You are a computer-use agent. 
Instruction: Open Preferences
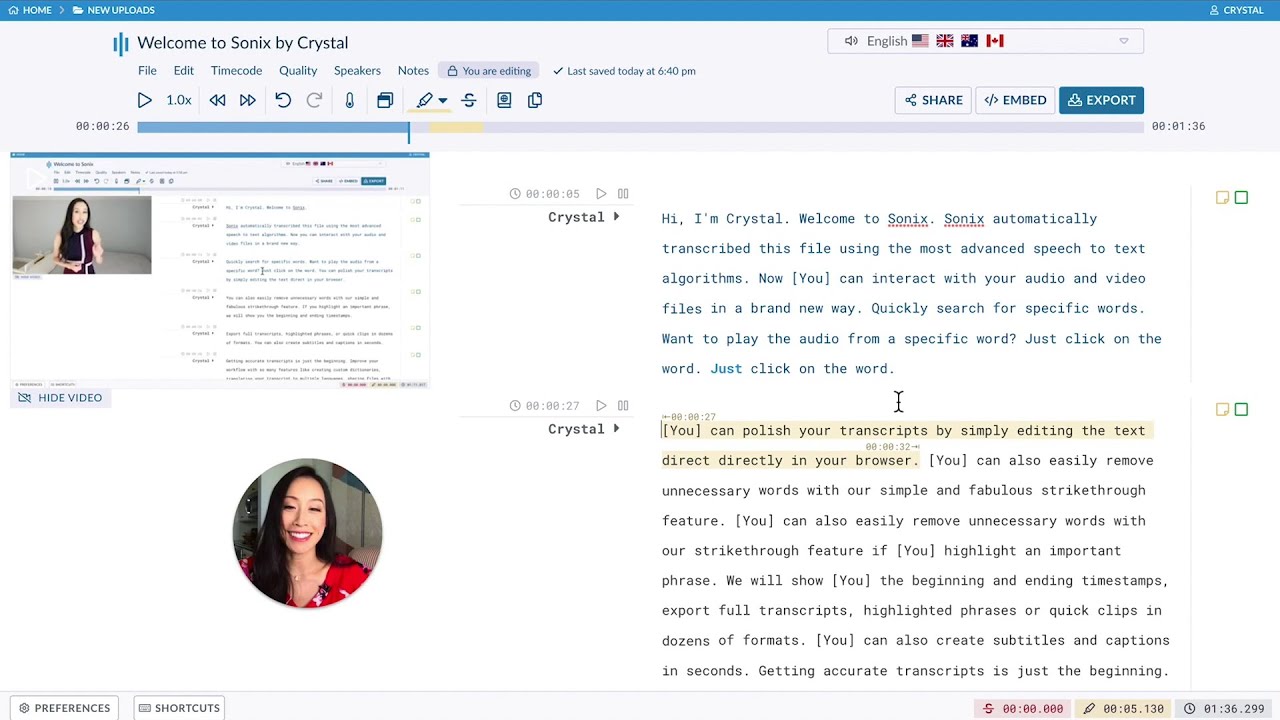(64, 708)
